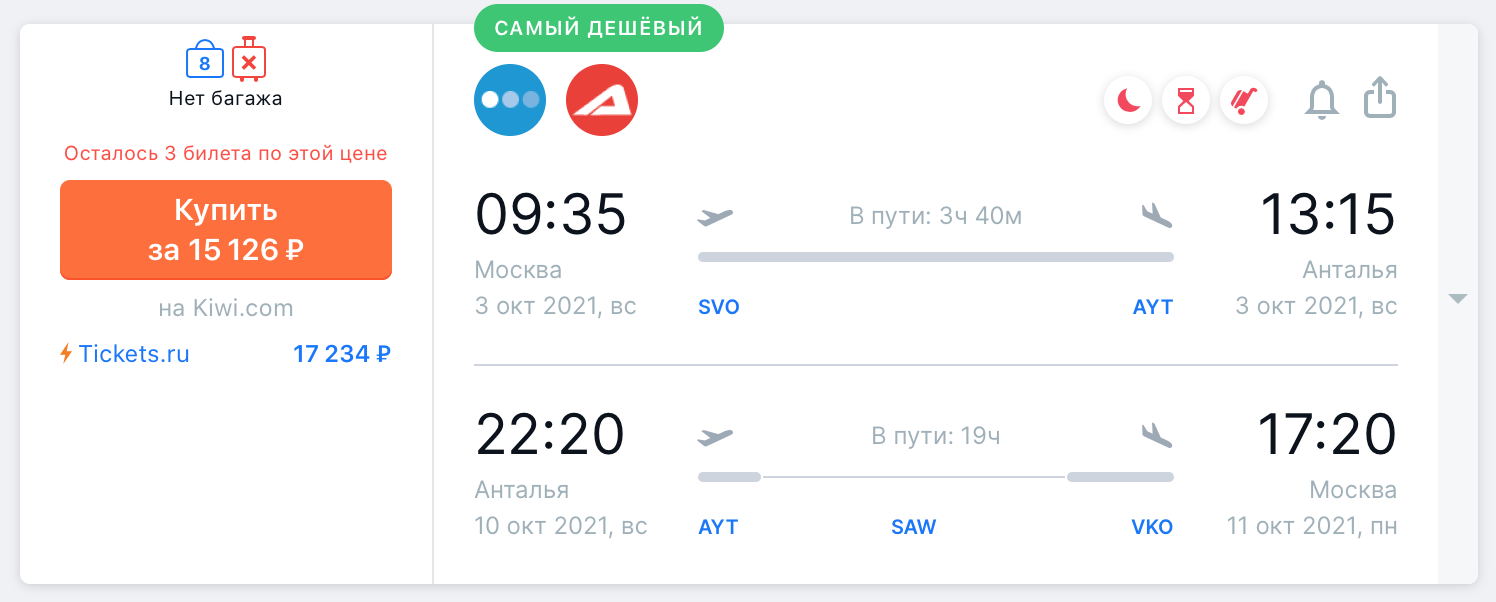Select the 17 234 ₽ price

[x=342, y=353]
